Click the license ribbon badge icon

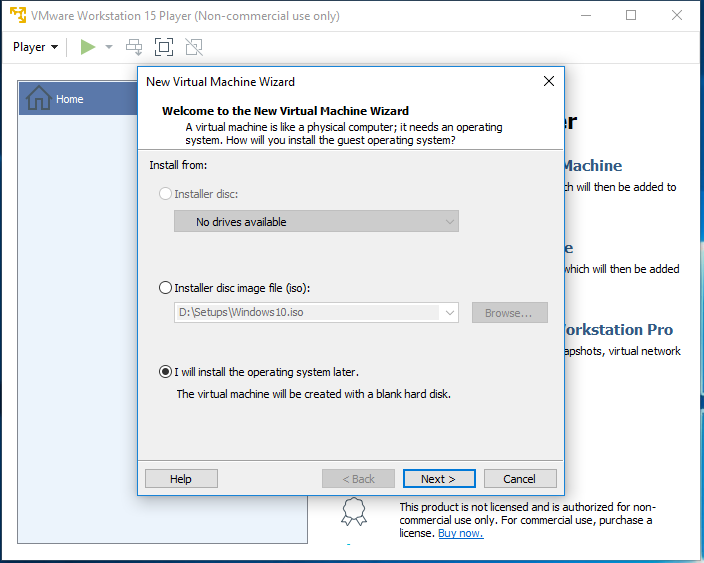click(x=354, y=511)
